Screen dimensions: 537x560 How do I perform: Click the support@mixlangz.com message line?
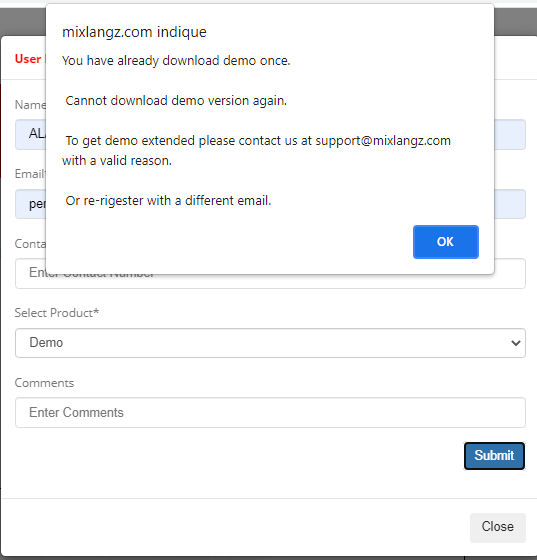[x=258, y=141]
